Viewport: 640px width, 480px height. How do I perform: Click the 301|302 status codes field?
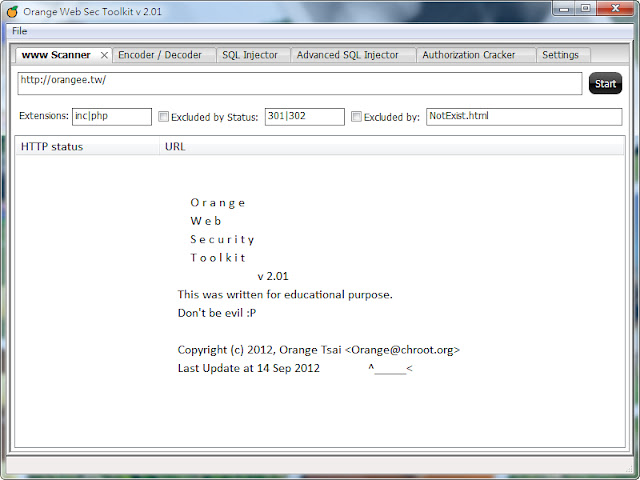(x=304, y=117)
